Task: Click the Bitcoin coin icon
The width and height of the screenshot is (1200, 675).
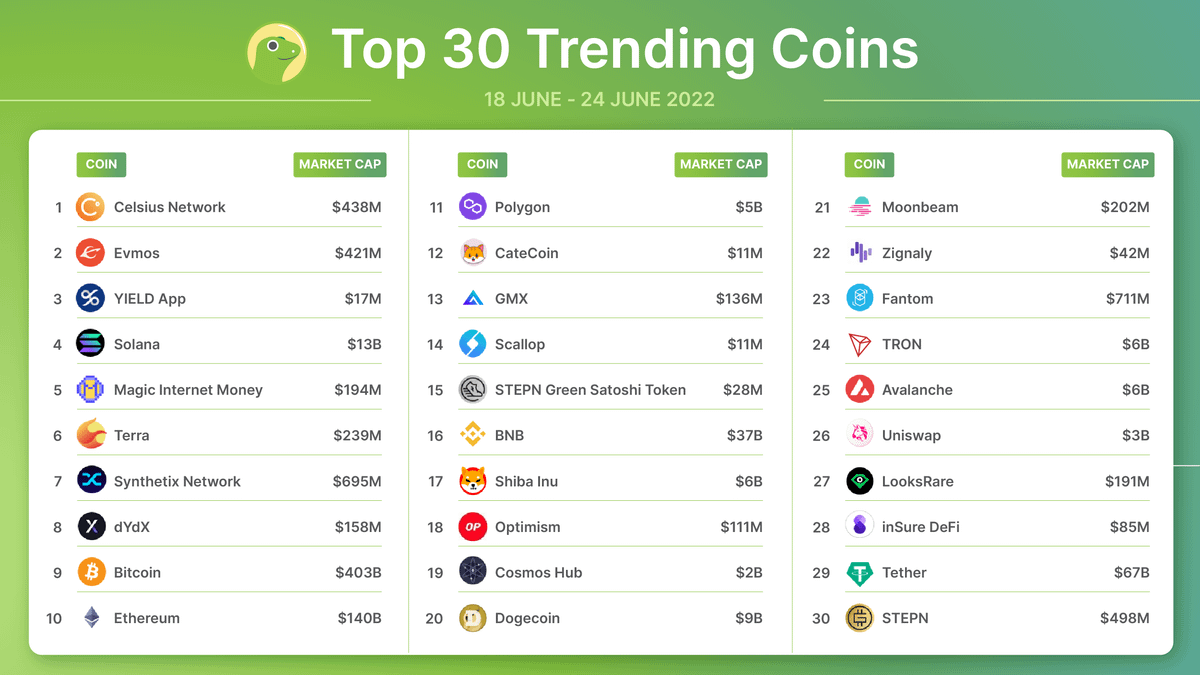Action: (91, 572)
